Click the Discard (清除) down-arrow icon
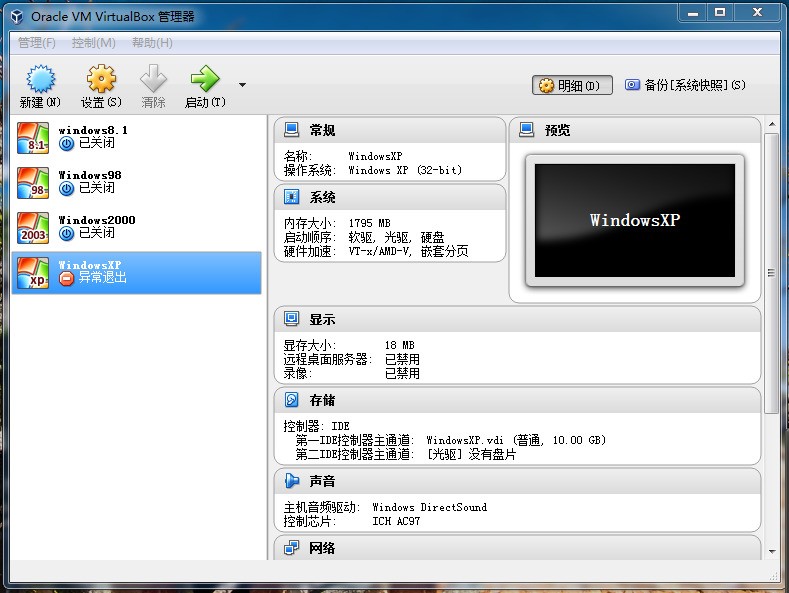The height and width of the screenshot is (593, 789). (x=153, y=80)
